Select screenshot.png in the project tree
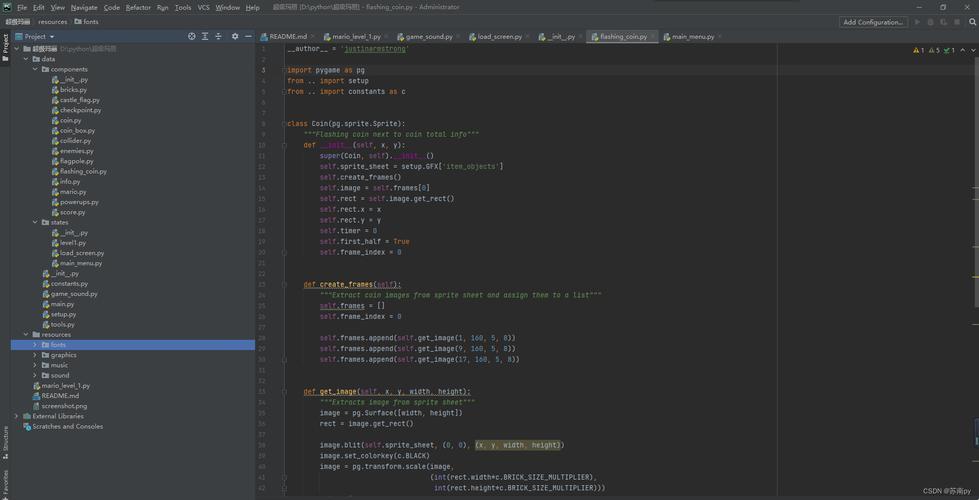Screen dimensions: 979x500 pyautogui.click(x=64, y=406)
